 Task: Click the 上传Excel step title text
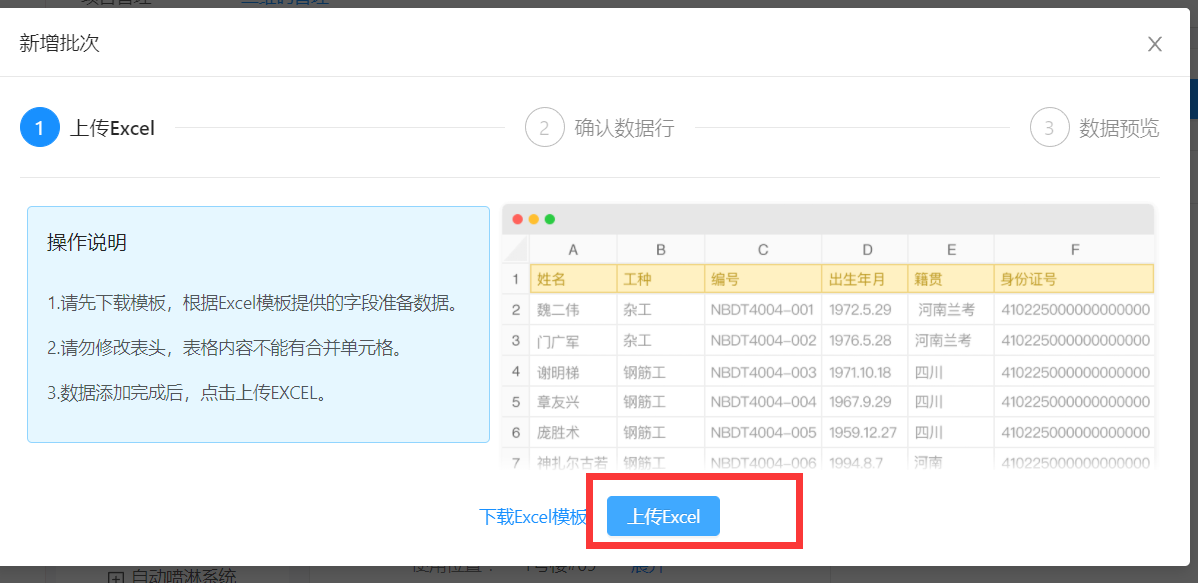click(112, 128)
